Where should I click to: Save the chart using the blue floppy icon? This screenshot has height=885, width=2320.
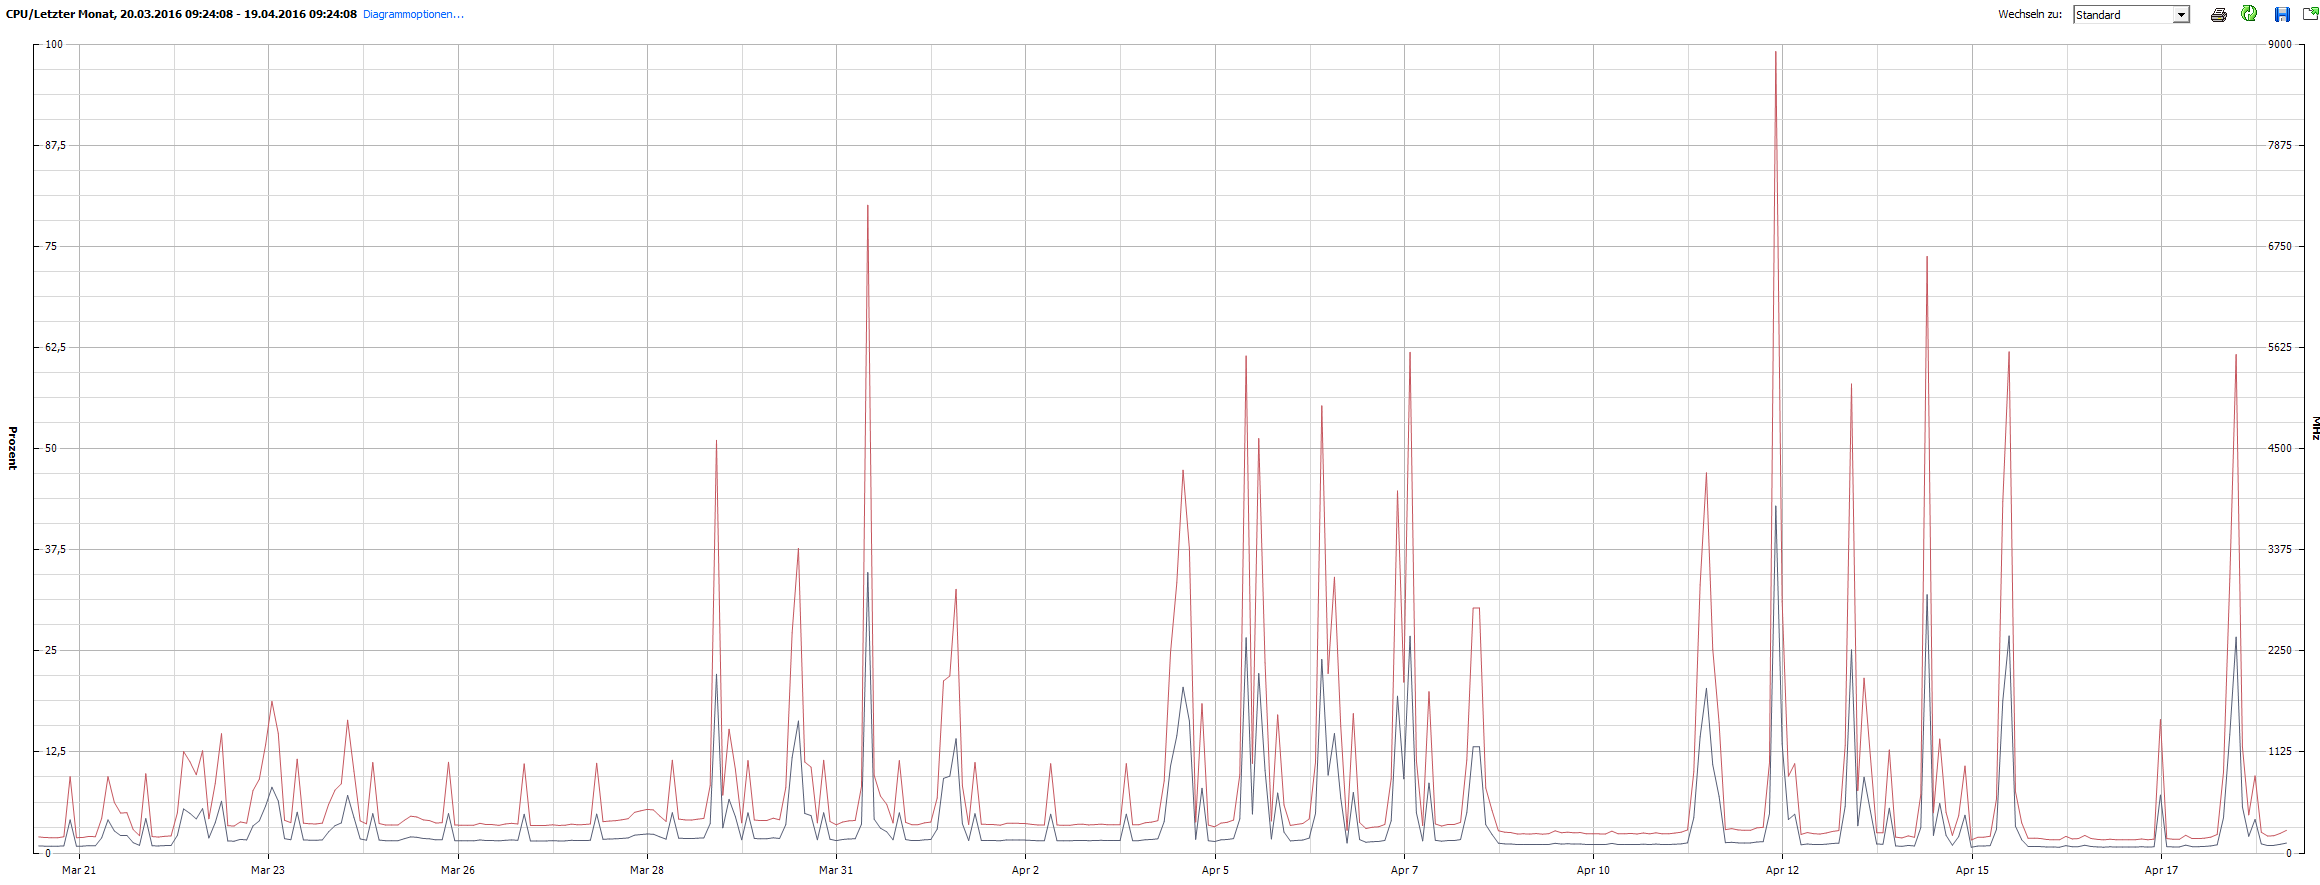pyautogui.click(x=2282, y=14)
